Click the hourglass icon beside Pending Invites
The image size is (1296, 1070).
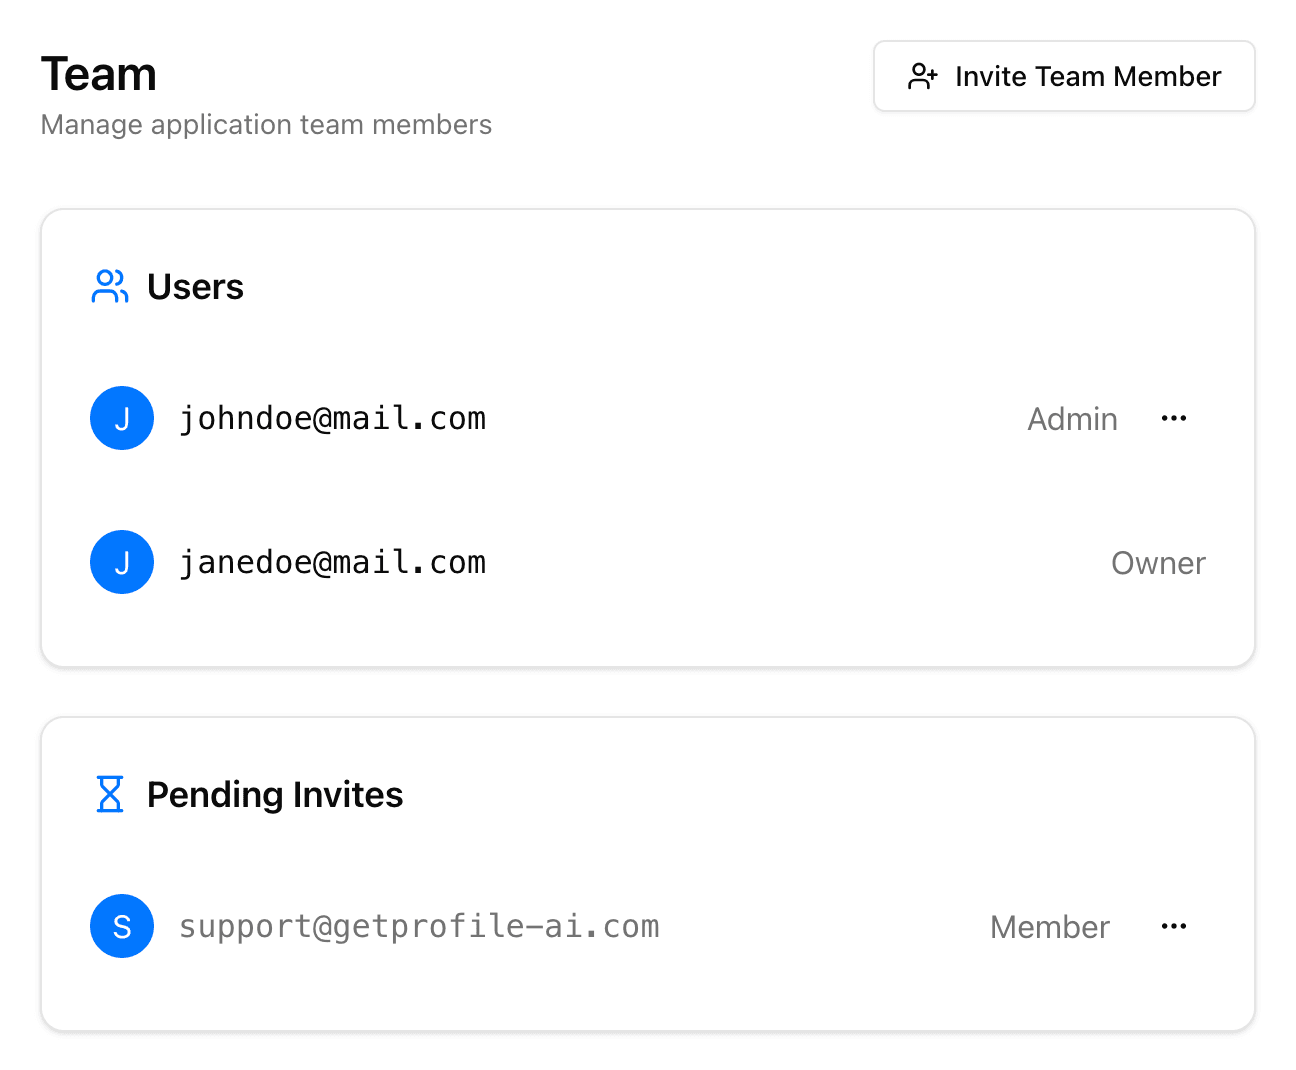pyautogui.click(x=110, y=794)
